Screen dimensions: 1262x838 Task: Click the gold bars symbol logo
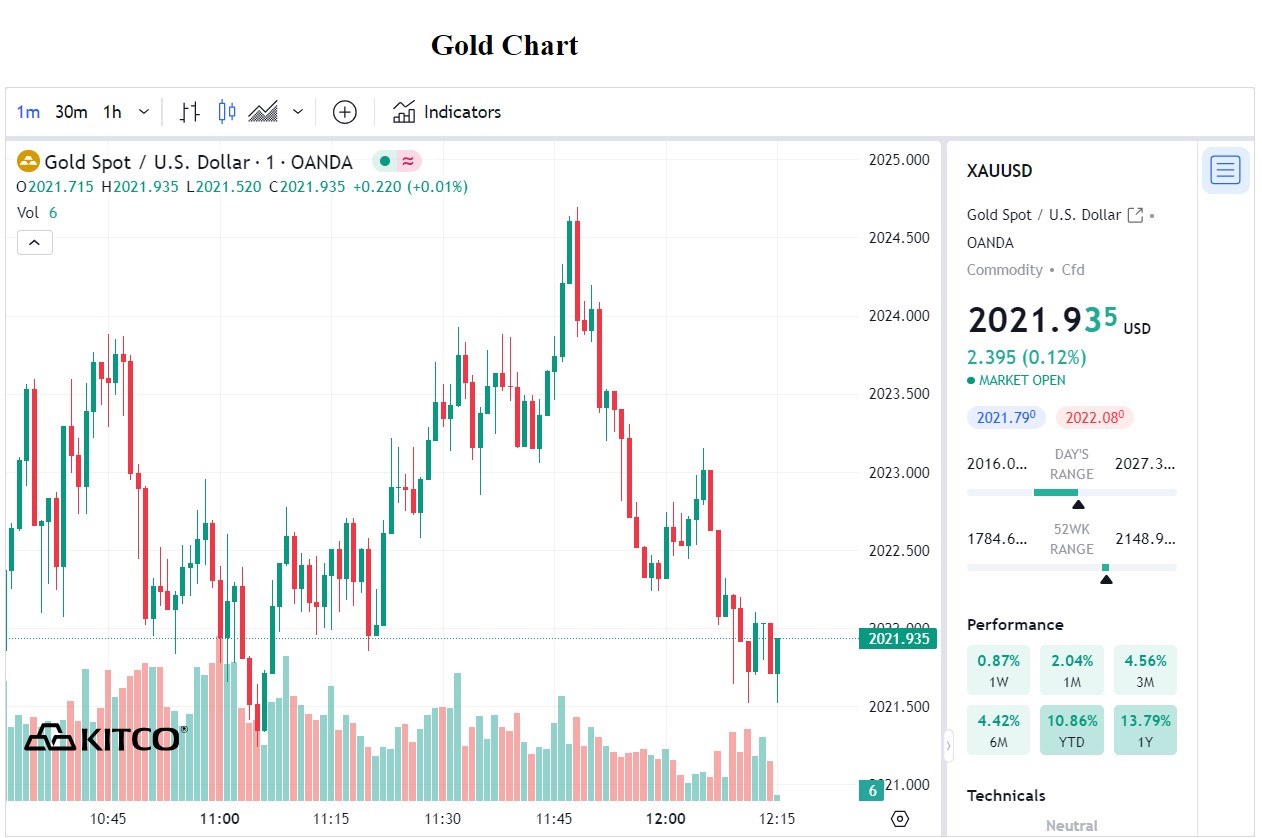click(x=29, y=162)
